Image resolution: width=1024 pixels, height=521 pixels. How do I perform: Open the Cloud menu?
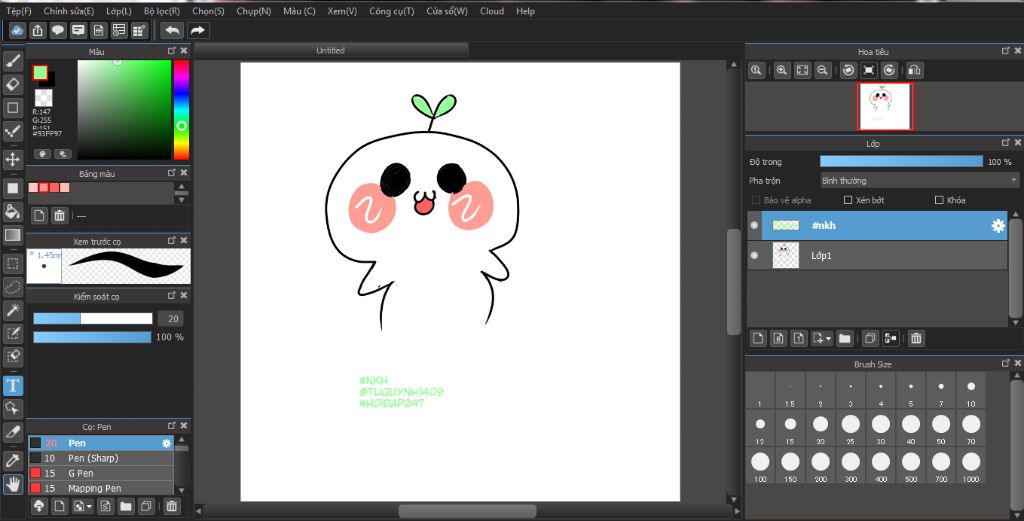click(x=492, y=11)
